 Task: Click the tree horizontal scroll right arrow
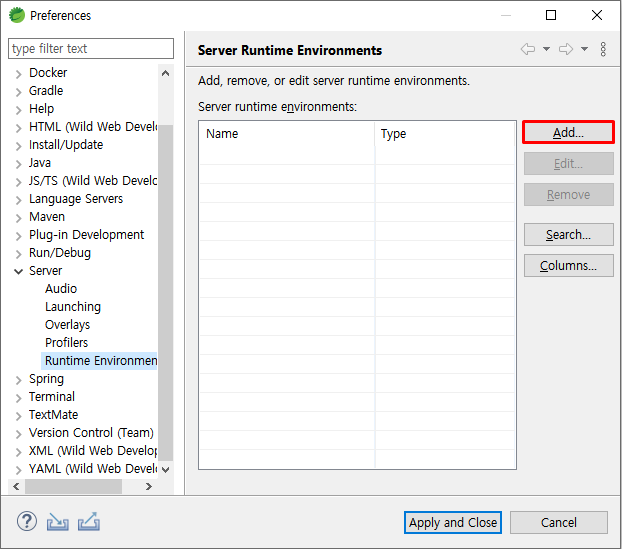point(149,486)
